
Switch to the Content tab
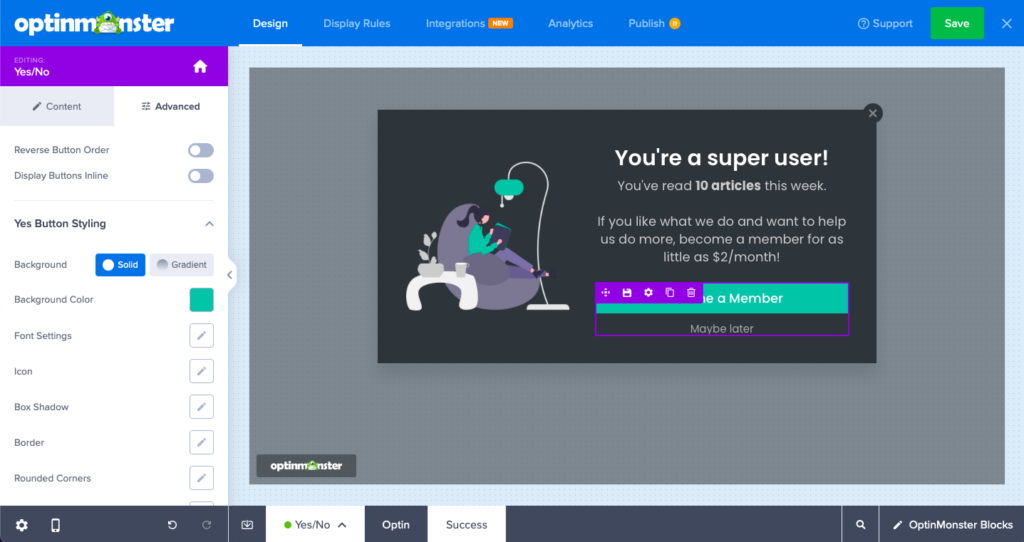coord(57,106)
